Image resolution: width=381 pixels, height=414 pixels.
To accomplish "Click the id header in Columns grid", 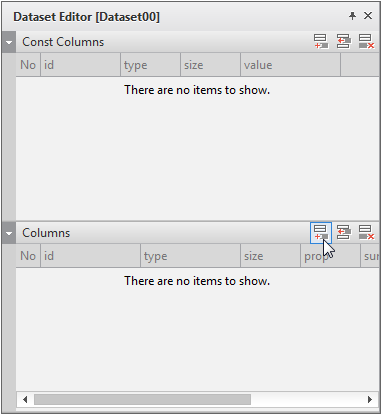I will tap(90, 256).
